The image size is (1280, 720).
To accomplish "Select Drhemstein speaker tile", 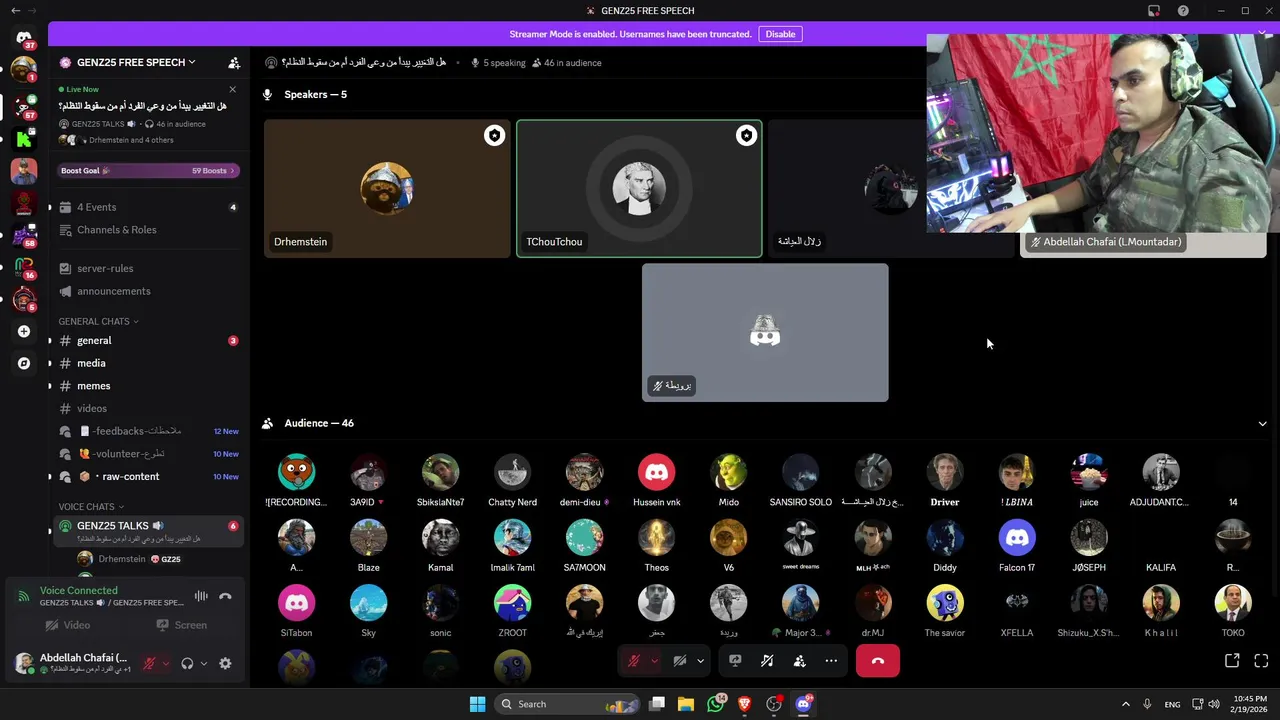I will coord(387,189).
